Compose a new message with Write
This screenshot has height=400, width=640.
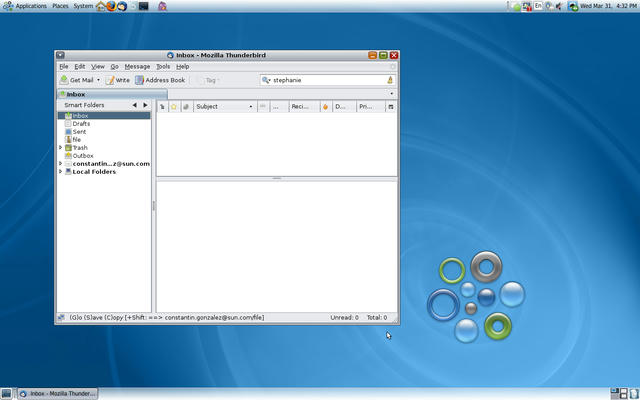pyautogui.click(x=118, y=80)
